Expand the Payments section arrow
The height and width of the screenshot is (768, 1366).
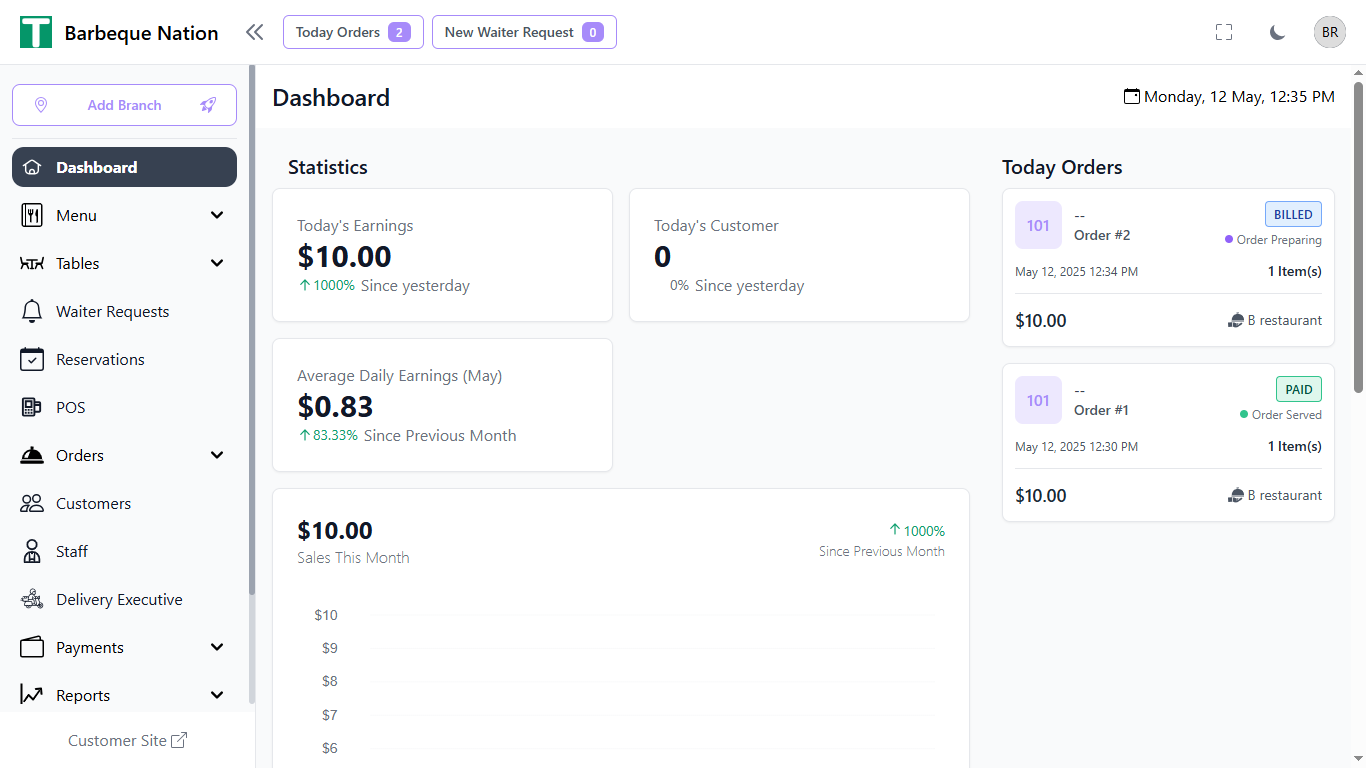[x=217, y=647]
